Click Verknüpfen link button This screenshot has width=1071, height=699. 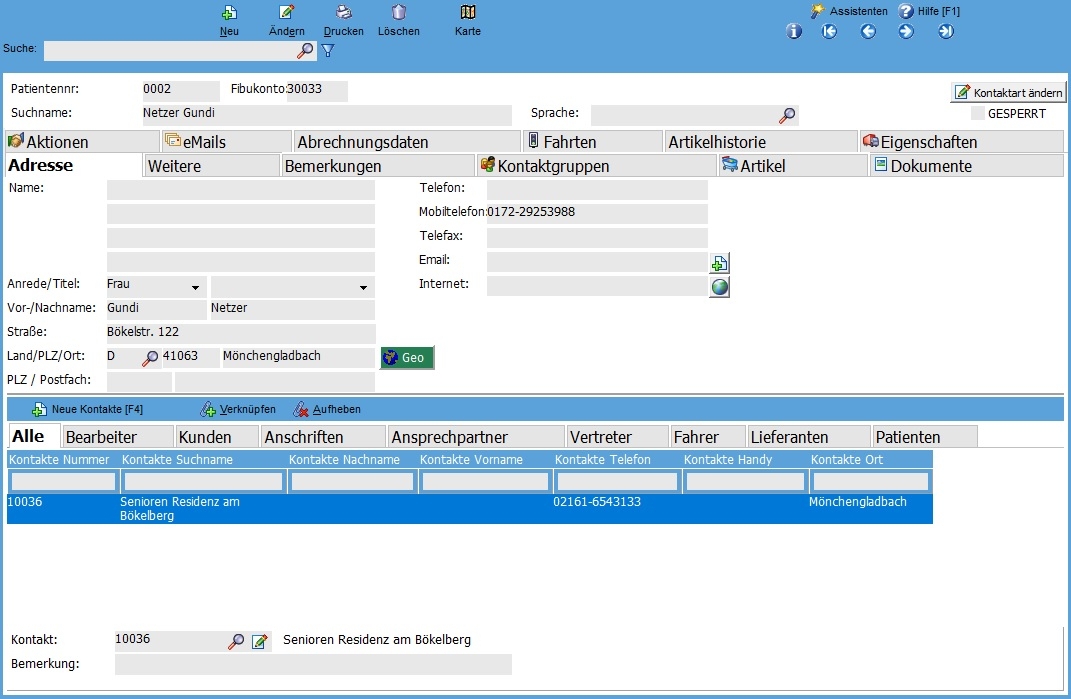pos(238,409)
